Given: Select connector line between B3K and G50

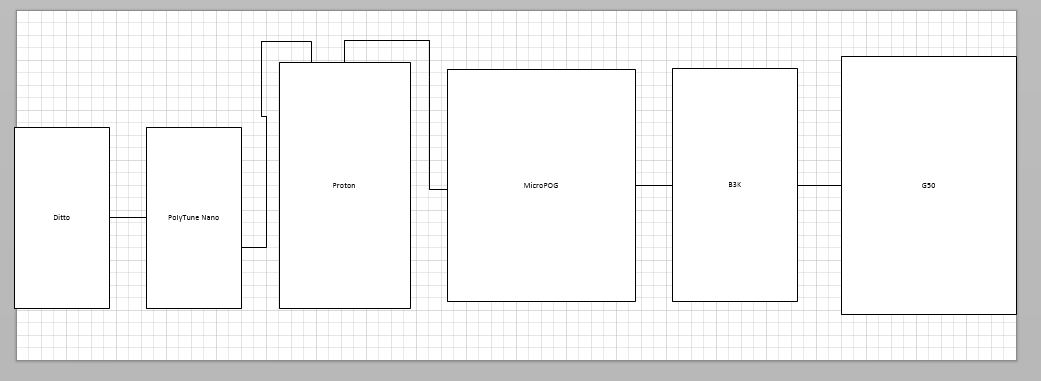Looking at the screenshot, I should click(x=819, y=185).
